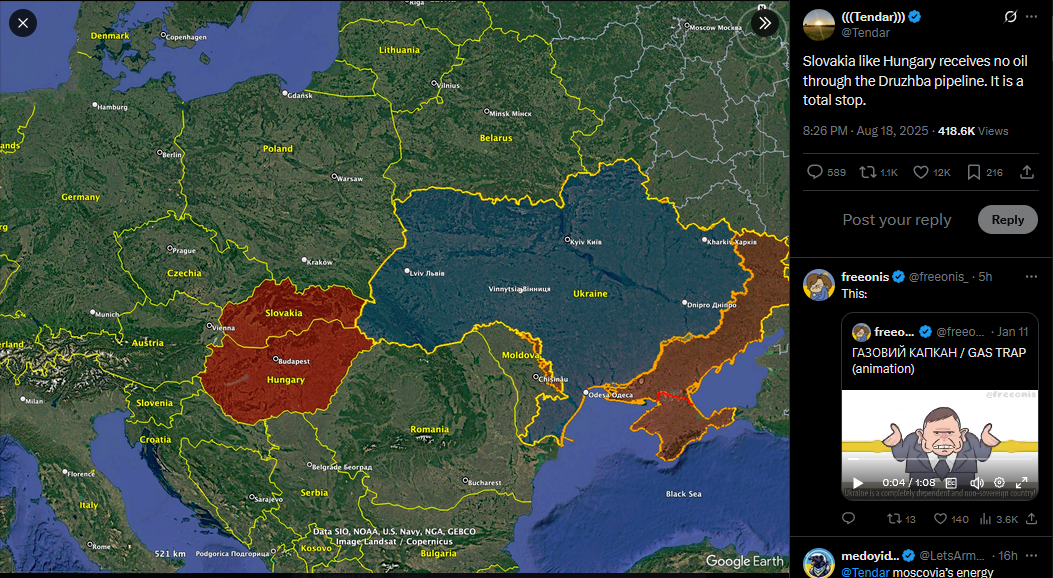Expand video to fullscreen
Image resolution: width=1053 pixels, height=578 pixels.
click(1021, 483)
